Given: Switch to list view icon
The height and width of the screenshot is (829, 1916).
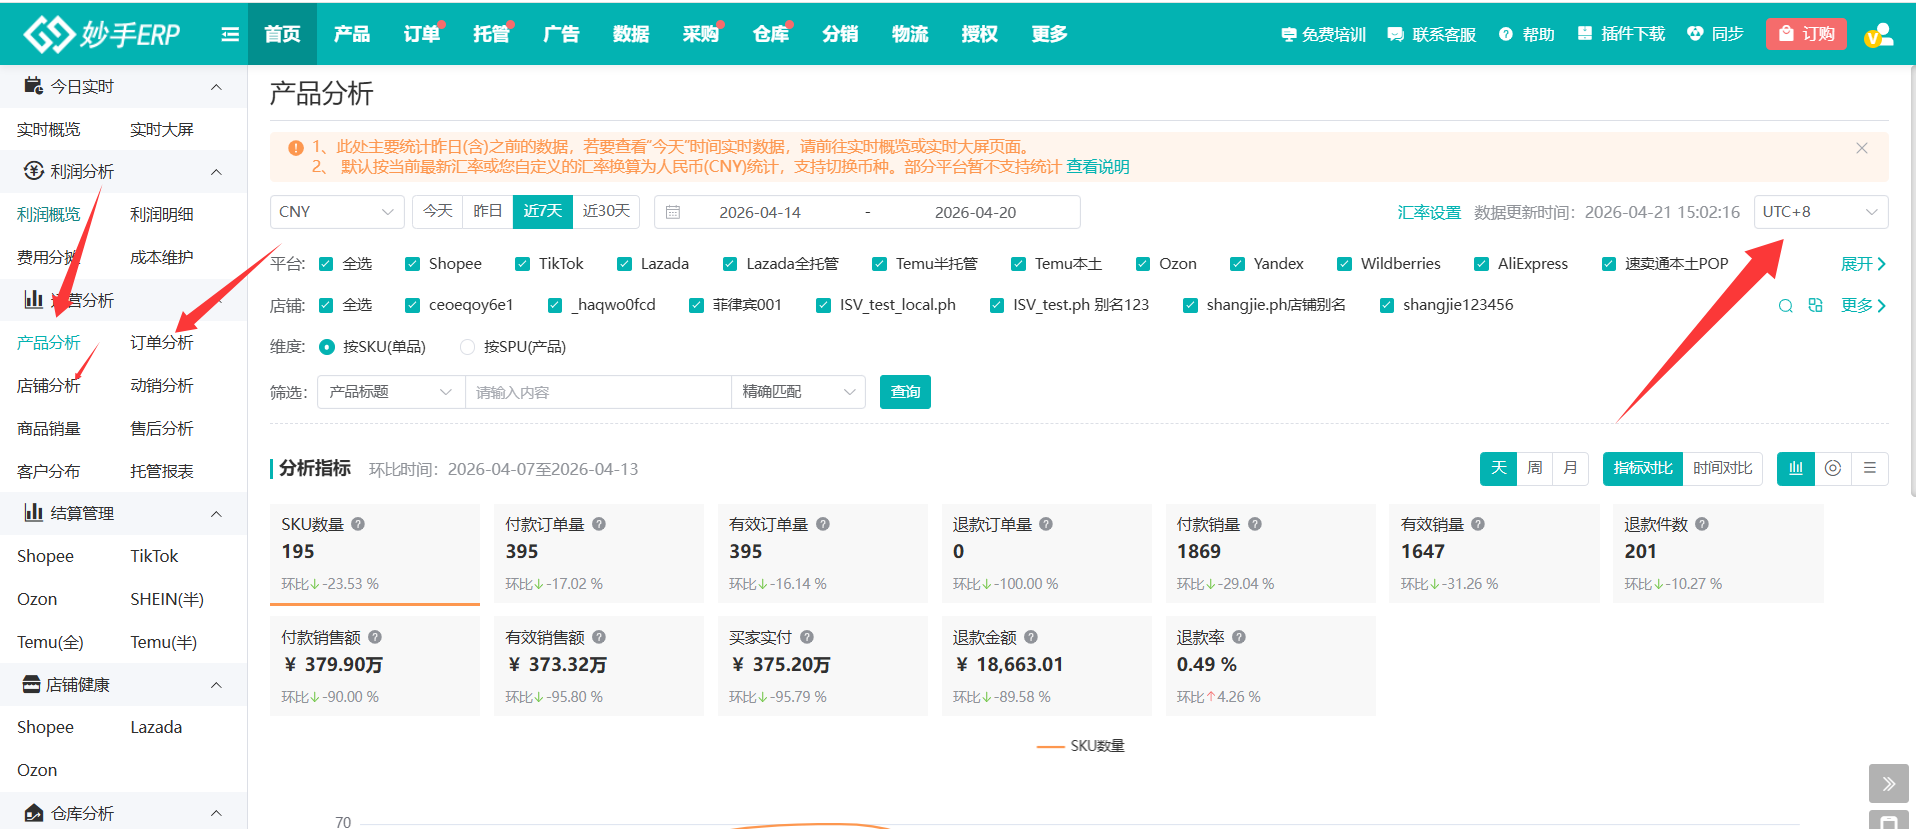Looking at the screenshot, I should (x=1870, y=468).
